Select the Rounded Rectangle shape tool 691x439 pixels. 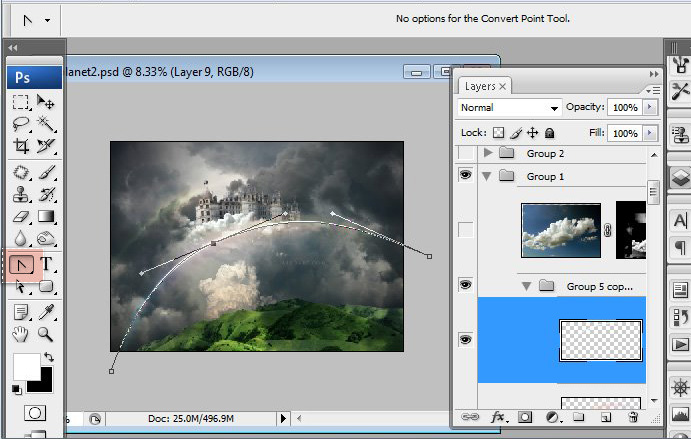[45, 286]
